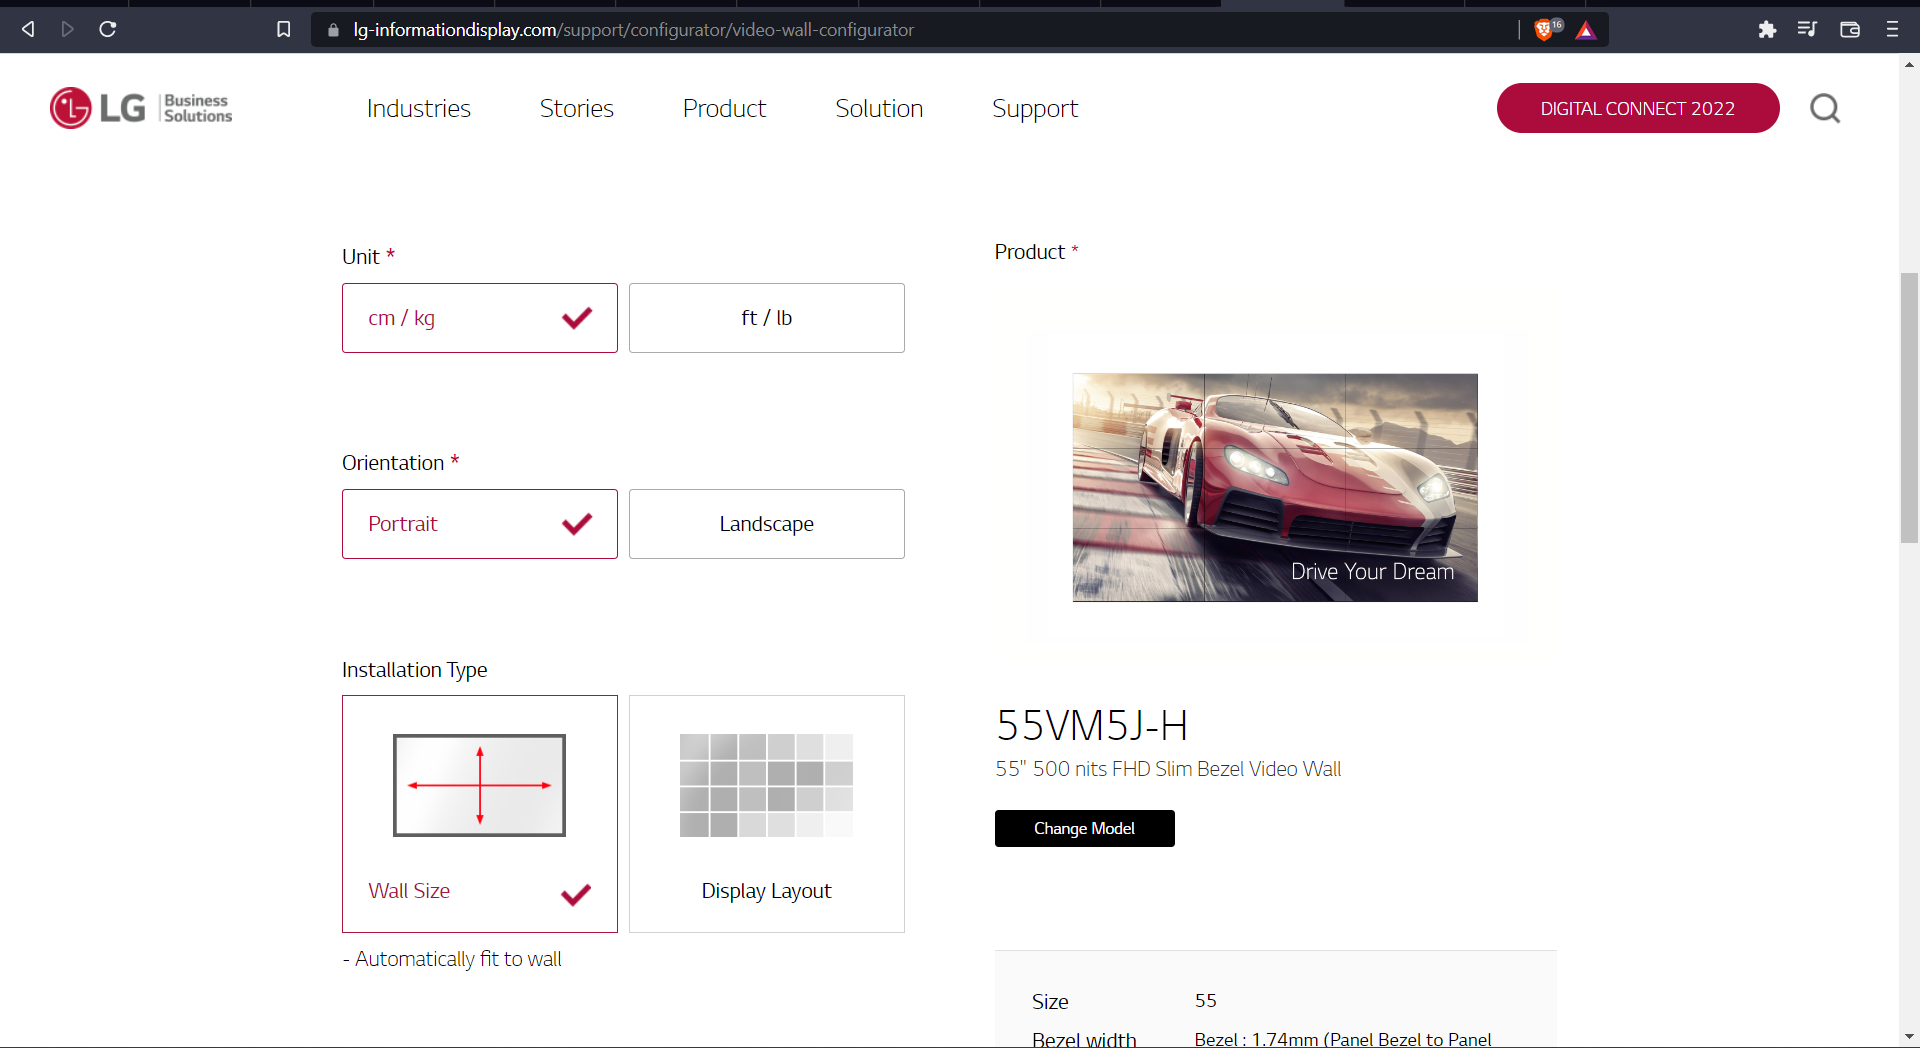This screenshot has width=1920, height=1048.
Task: Select cm / kg unit option
Action: pos(480,318)
